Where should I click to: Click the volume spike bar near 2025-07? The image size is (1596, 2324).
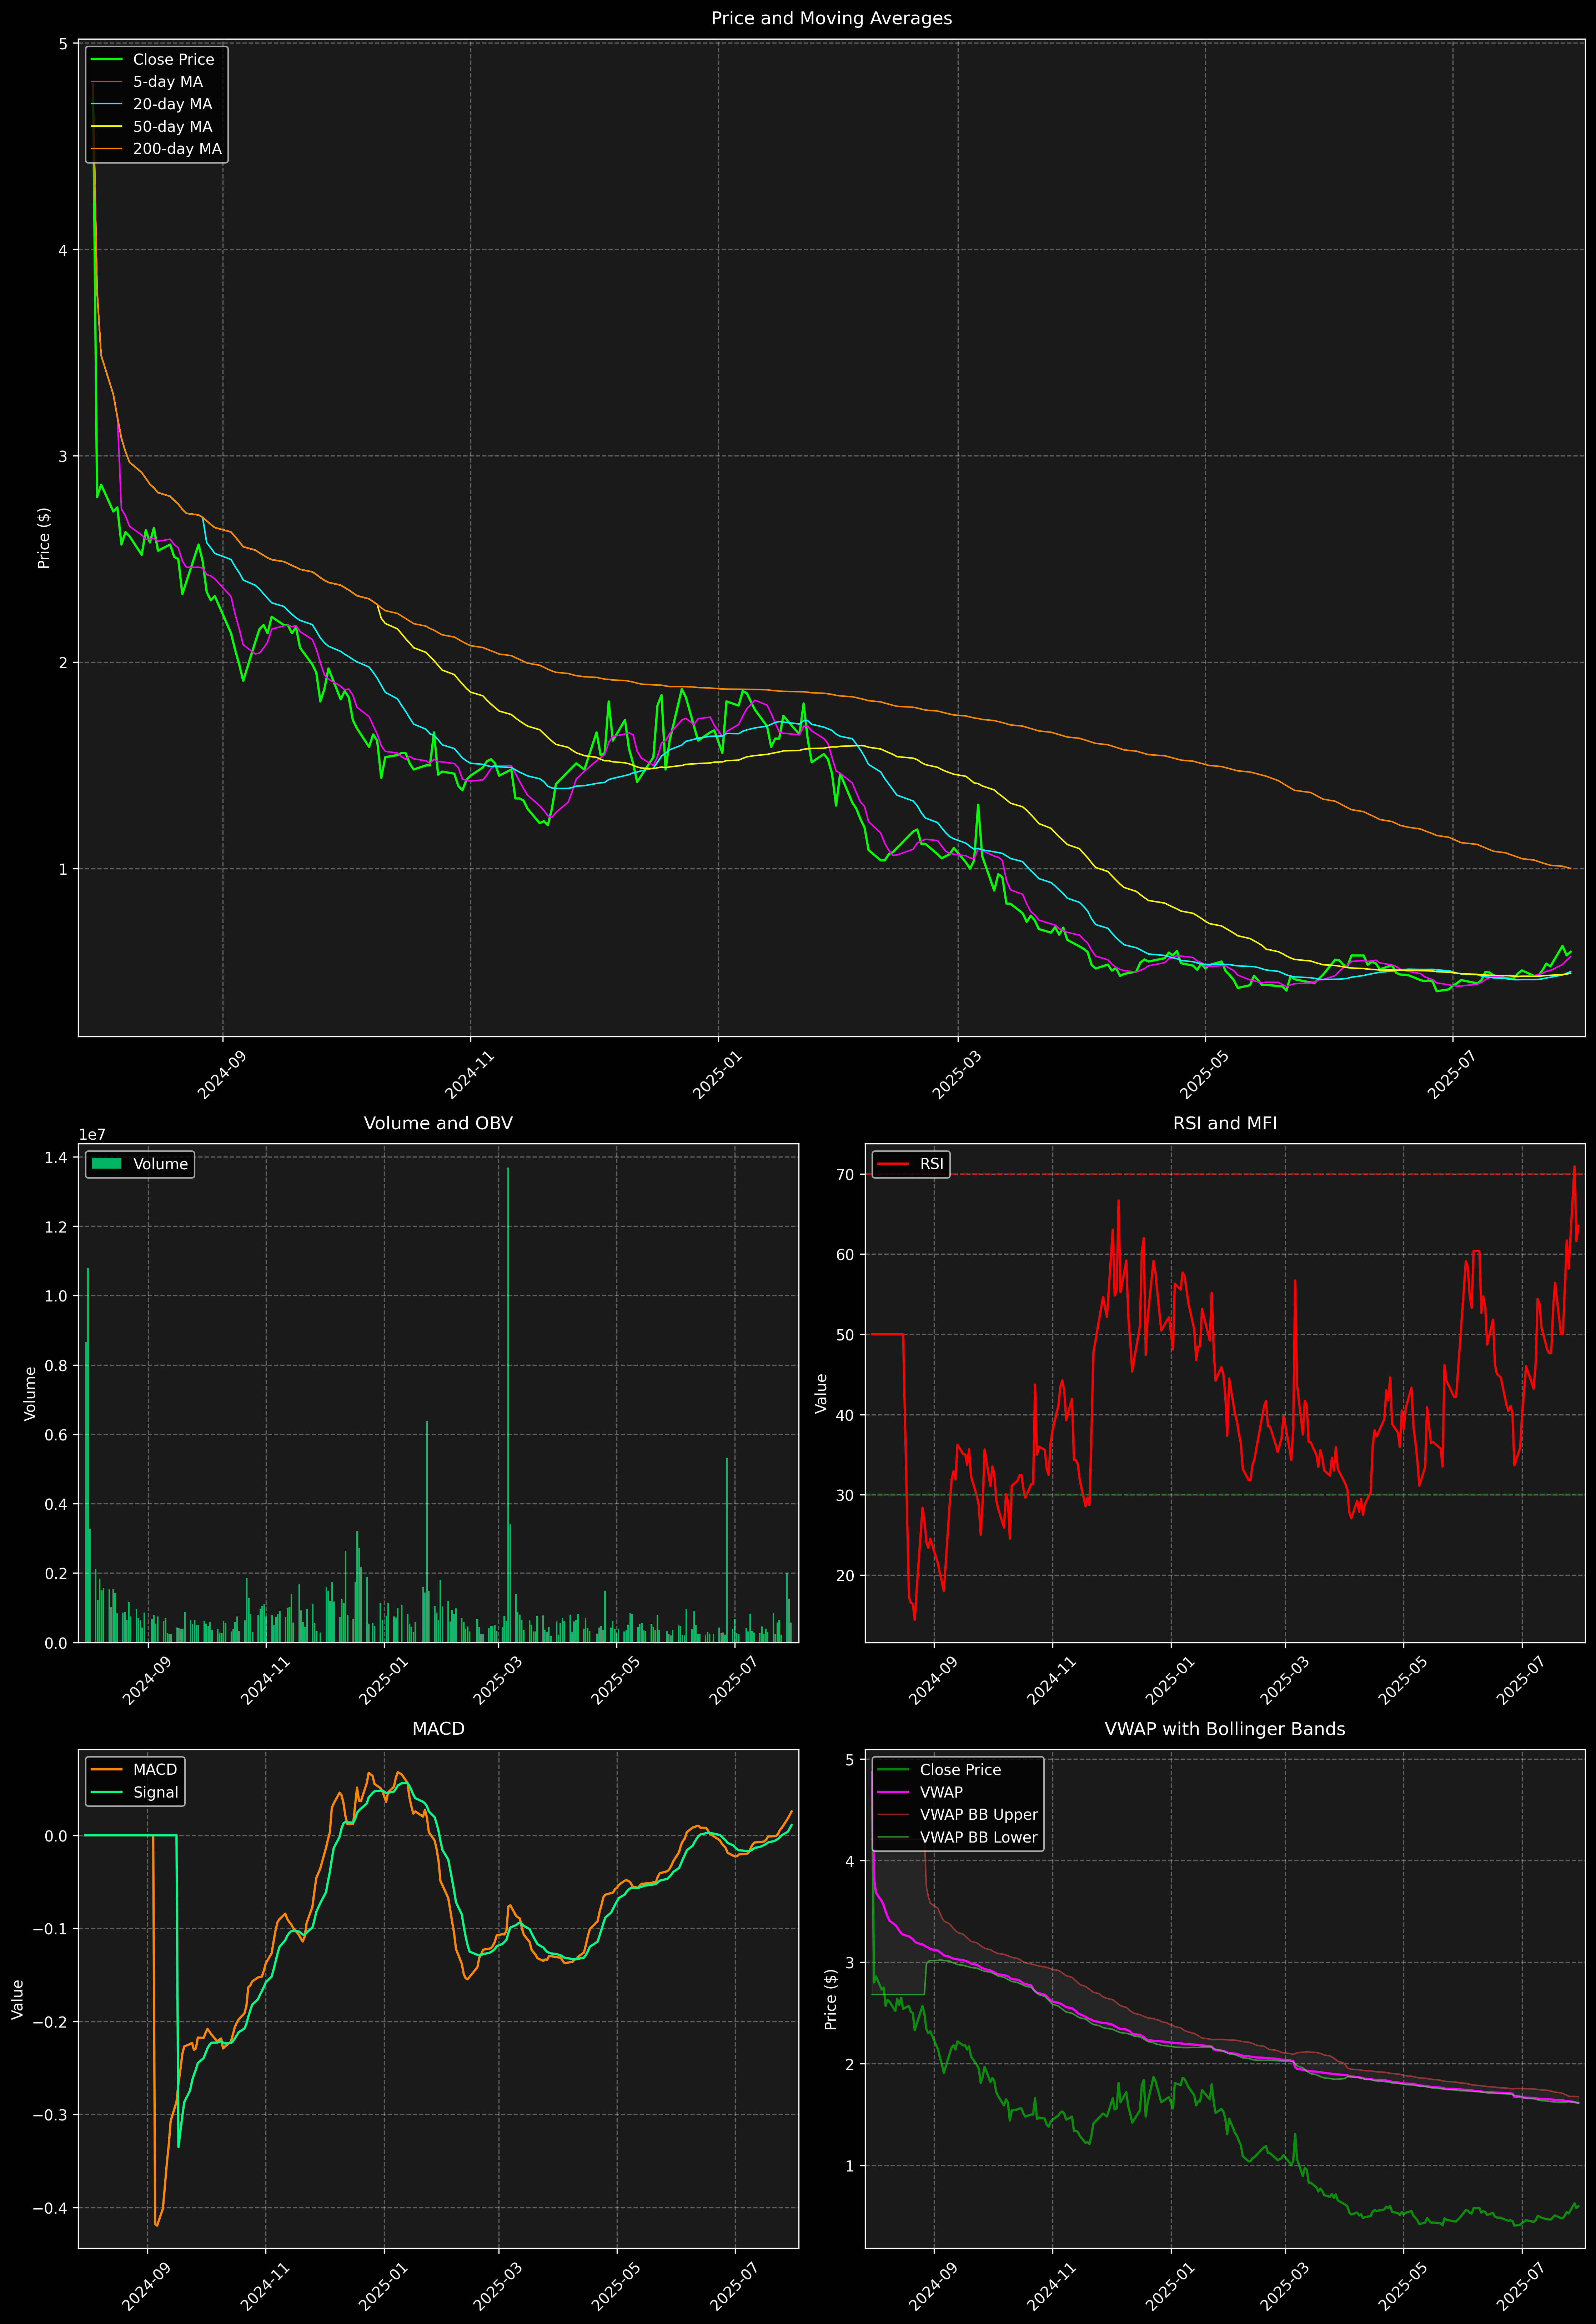point(727,1550)
